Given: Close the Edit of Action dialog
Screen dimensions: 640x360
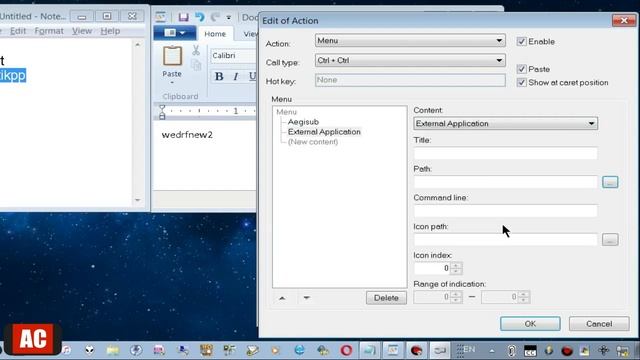Looking at the screenshot, I should coord(624,20).
